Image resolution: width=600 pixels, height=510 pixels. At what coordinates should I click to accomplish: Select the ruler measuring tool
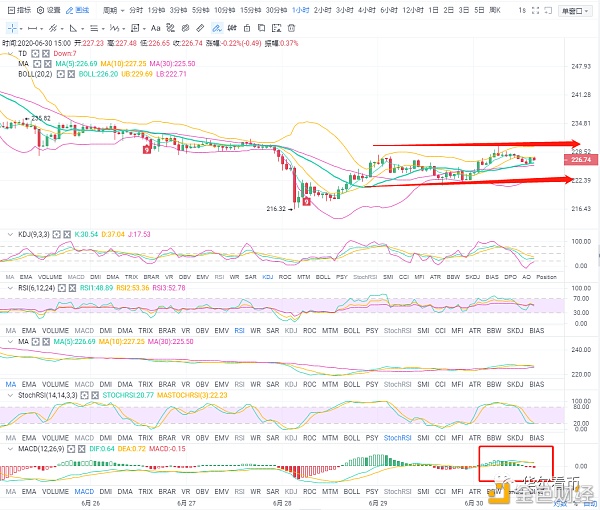(x=200, y=28)
